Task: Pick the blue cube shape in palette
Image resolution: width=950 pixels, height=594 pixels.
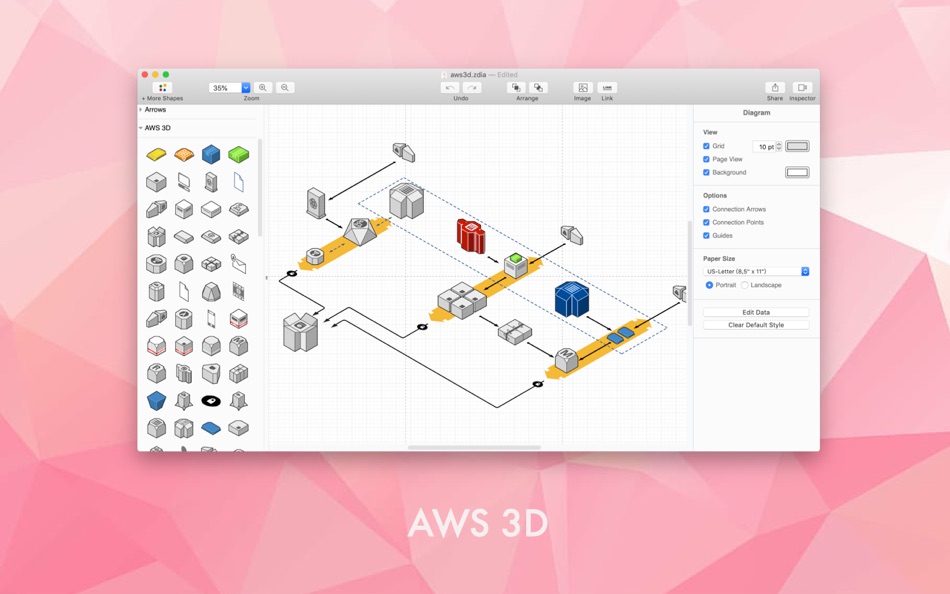Action: 211,154
